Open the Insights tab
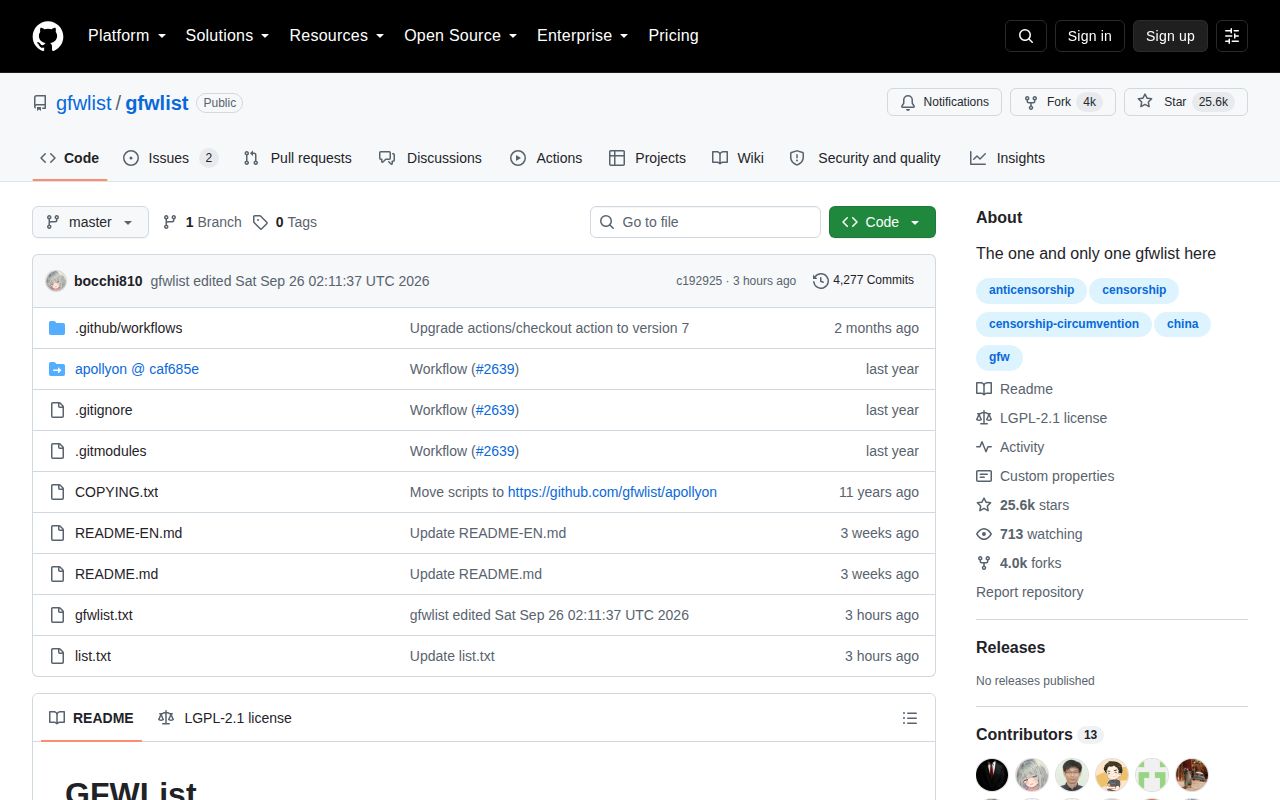Screen dimensions: 1280x800 pyautogui.click(x=1007, y=158)
